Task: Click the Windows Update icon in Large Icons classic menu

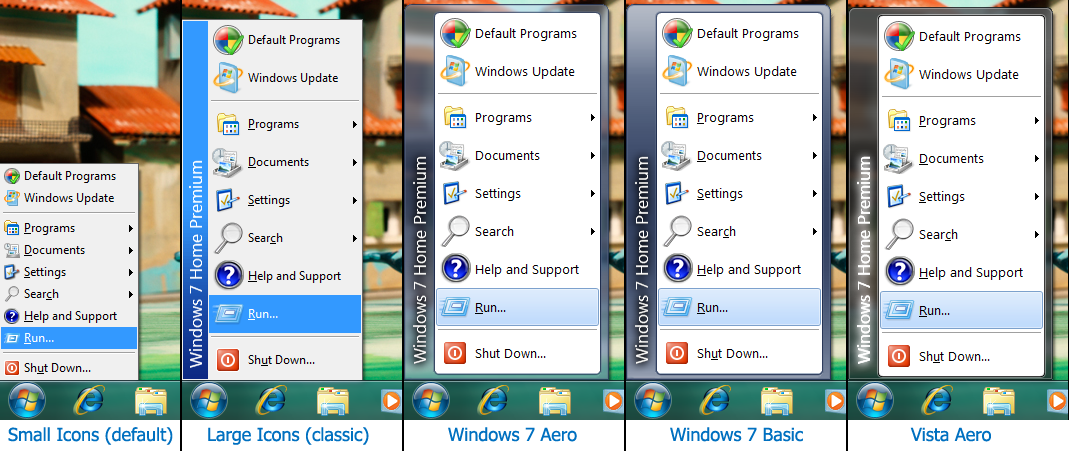Action: (228, 78)
